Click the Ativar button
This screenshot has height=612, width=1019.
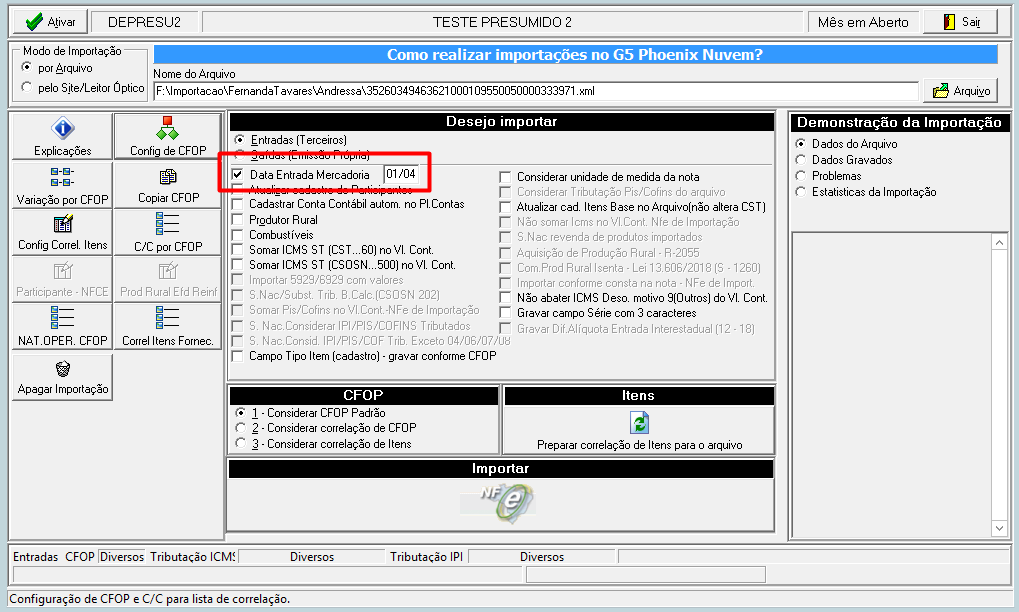click(50, 22)
